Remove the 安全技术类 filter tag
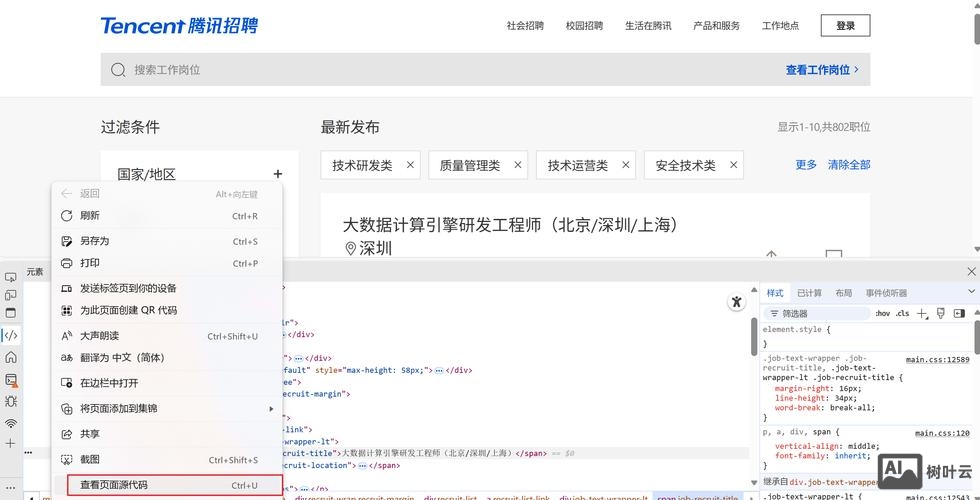Viewport: 980px width, 500px height. 733,165
